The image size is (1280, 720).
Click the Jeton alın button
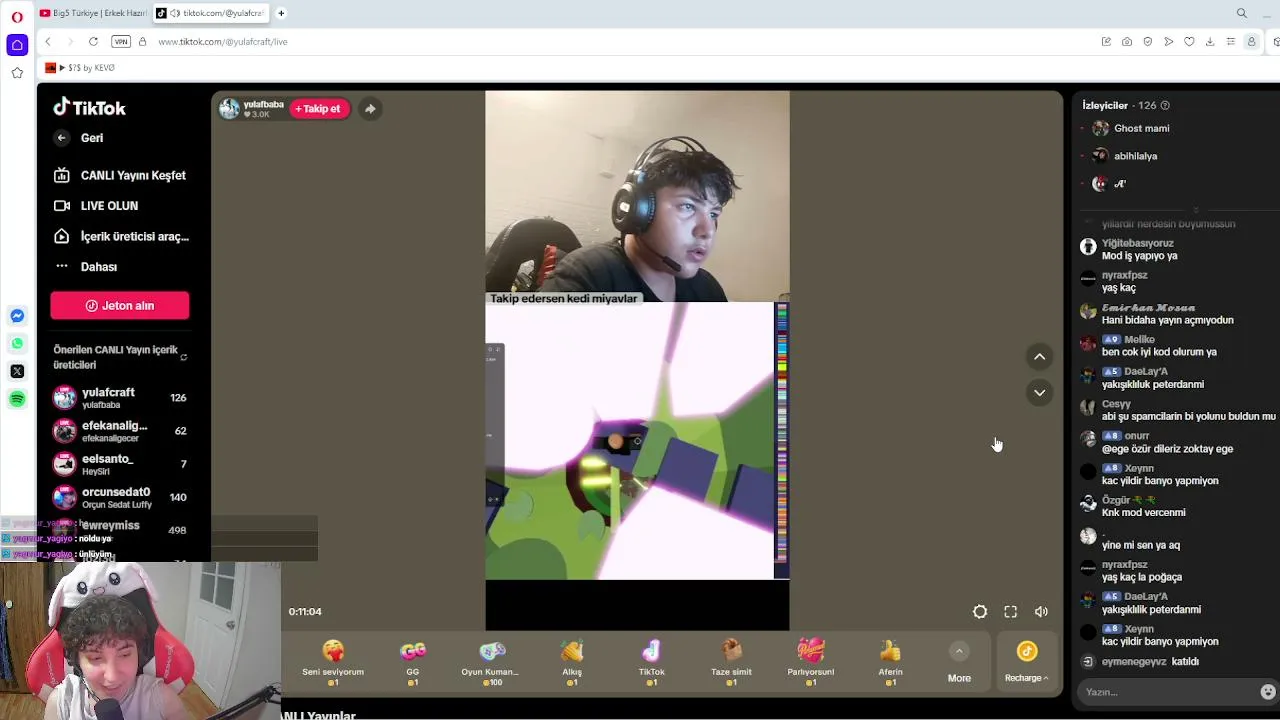pyautogui.click(x=120, y=306)
